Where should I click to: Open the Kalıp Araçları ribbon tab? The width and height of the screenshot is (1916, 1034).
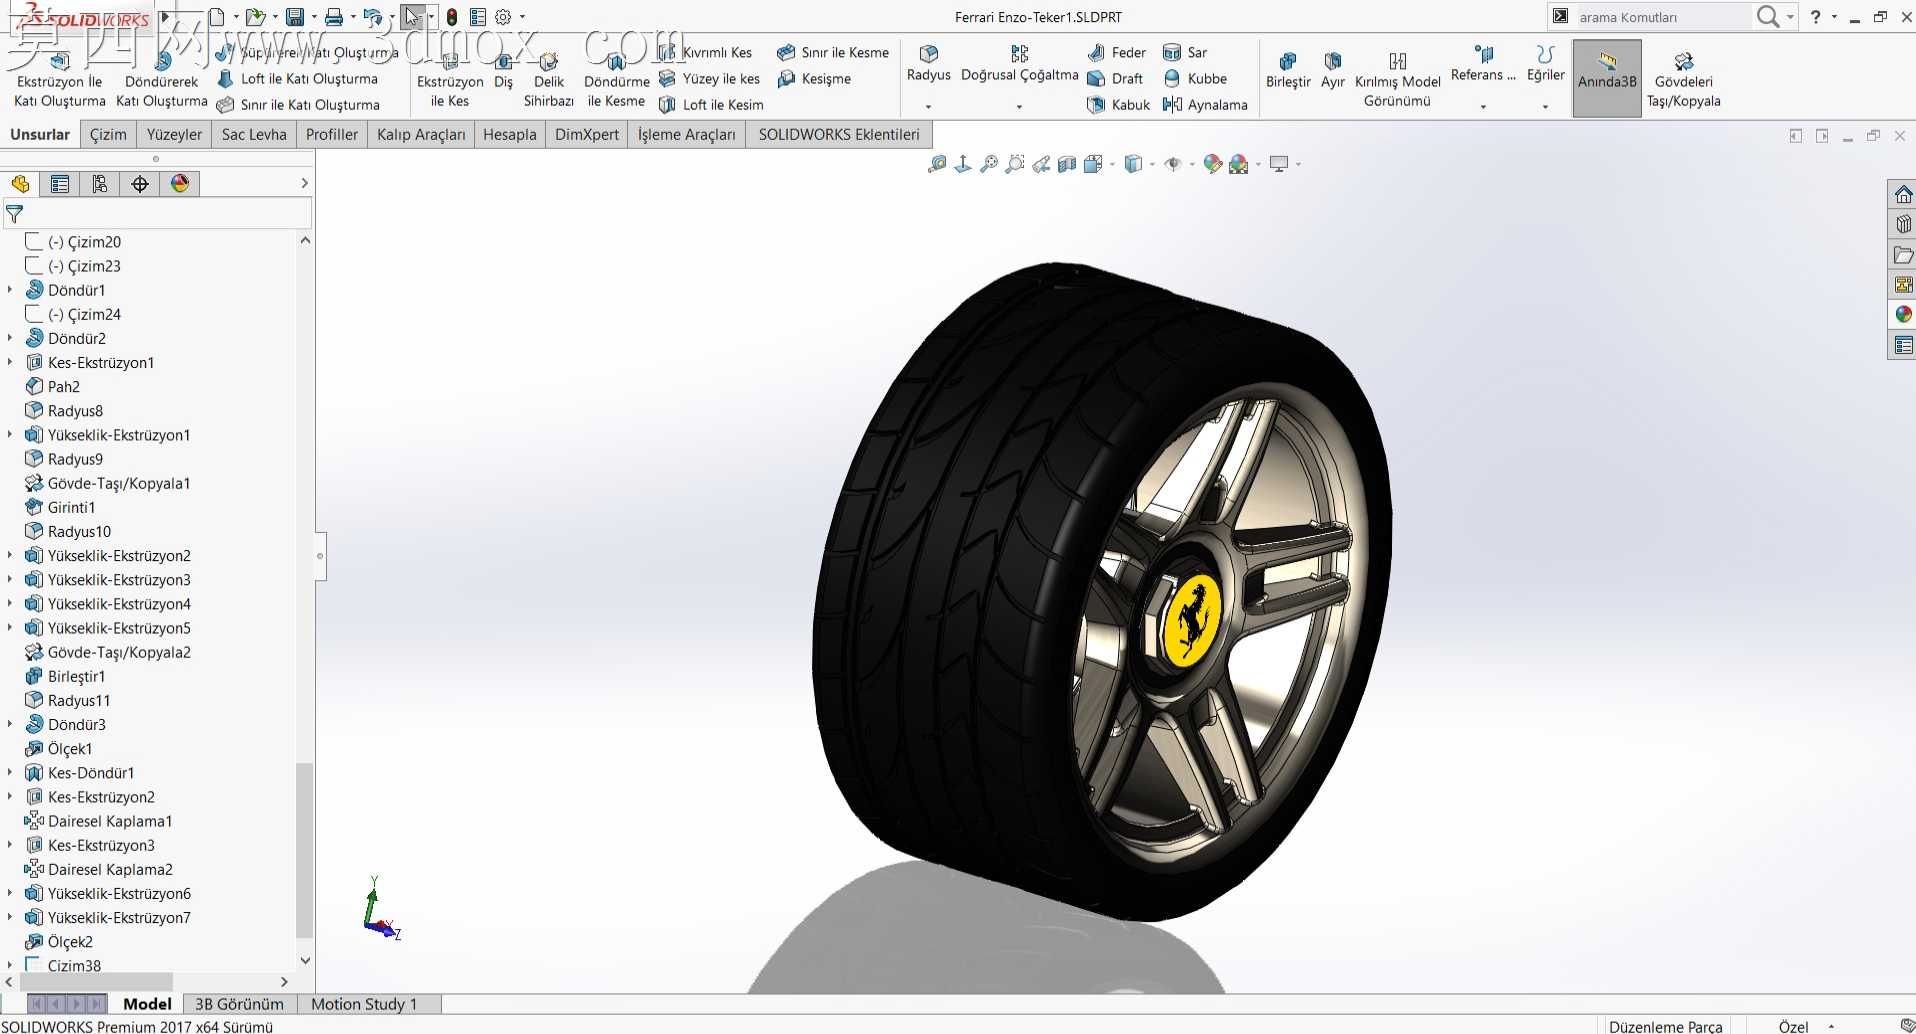point(421,134)
